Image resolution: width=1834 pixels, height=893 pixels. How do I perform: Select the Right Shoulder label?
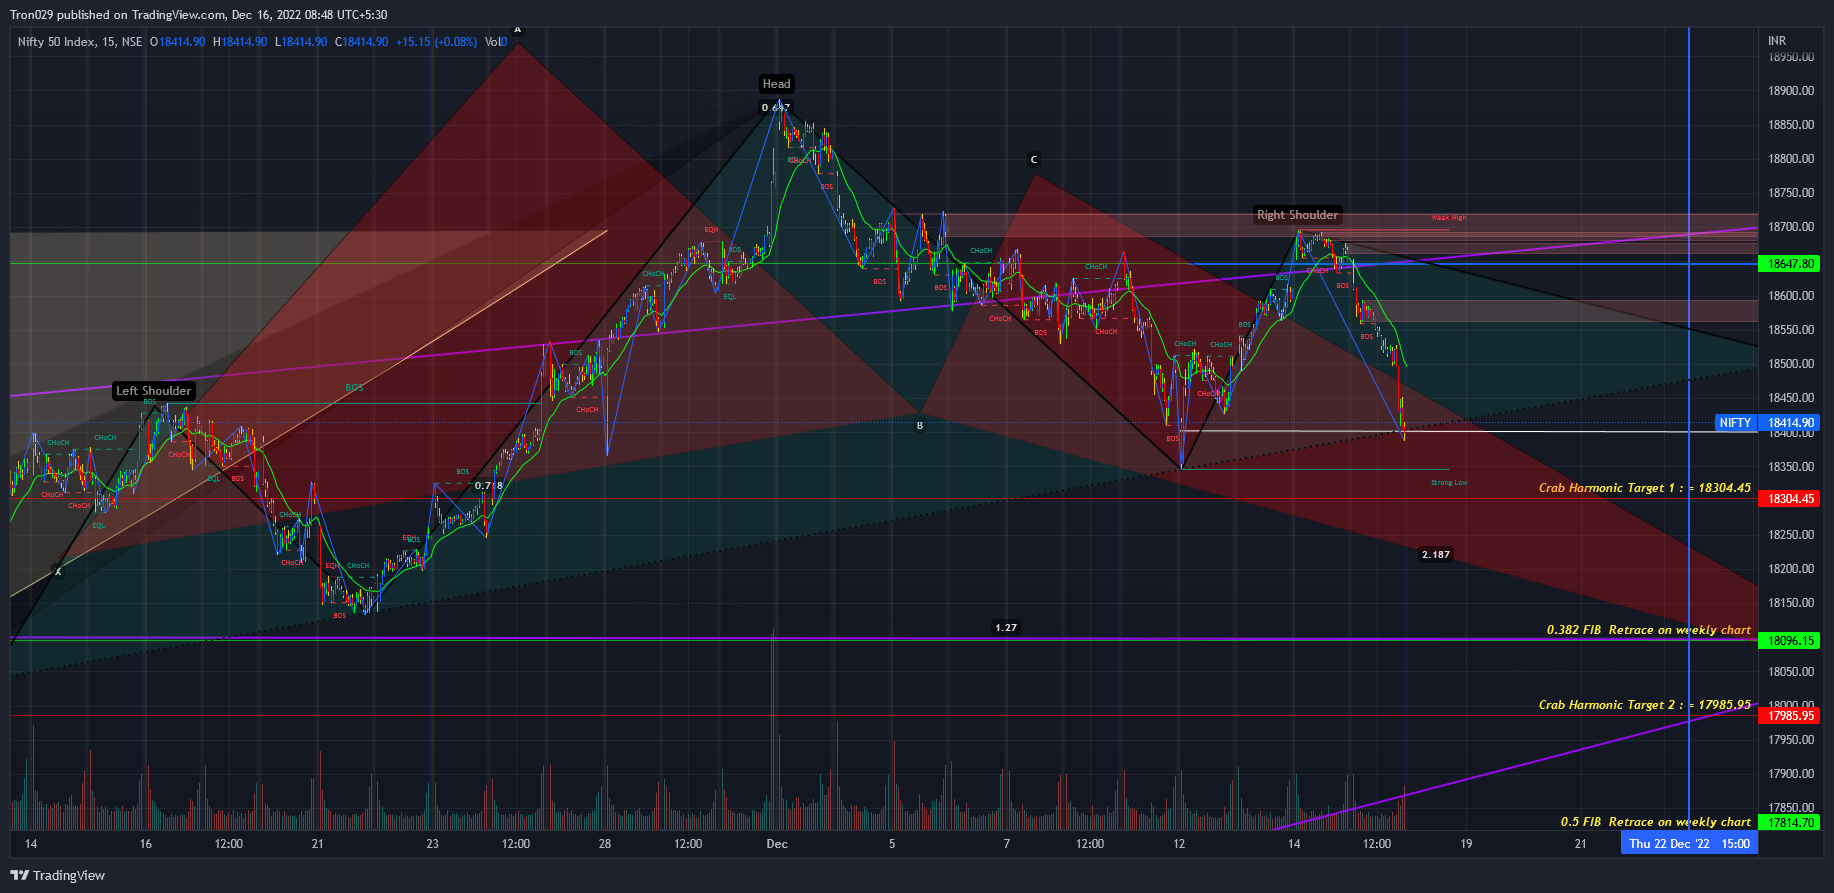[x=1297, y=215]
